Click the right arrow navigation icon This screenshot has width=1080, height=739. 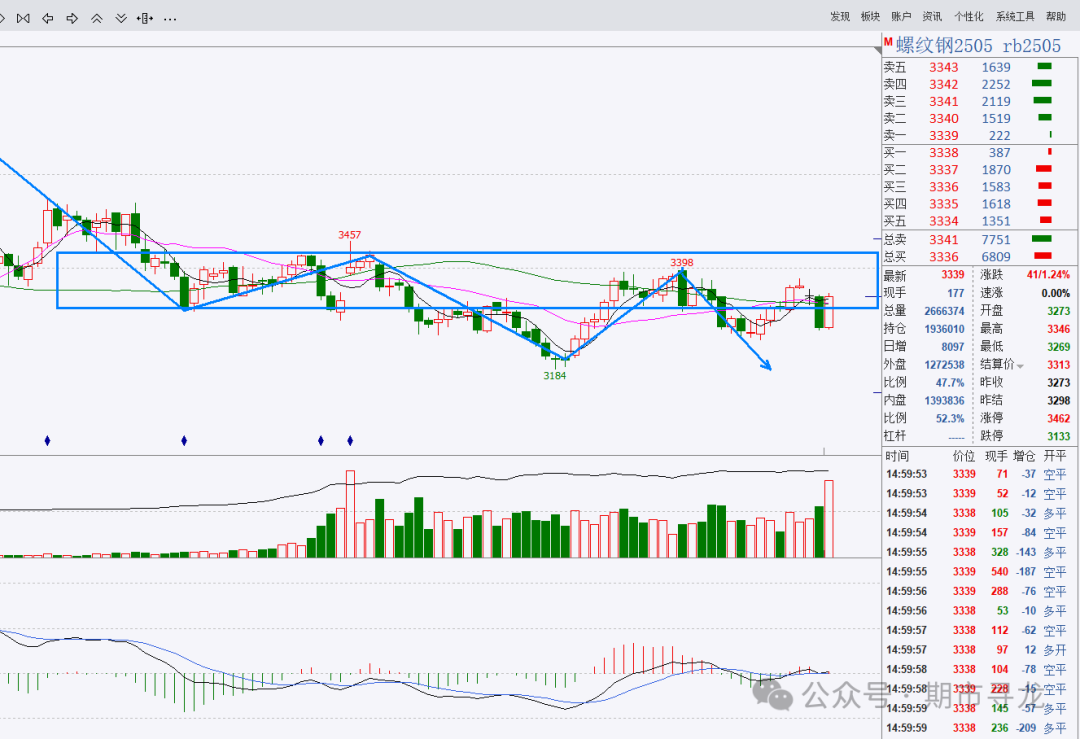click(72, 19)
